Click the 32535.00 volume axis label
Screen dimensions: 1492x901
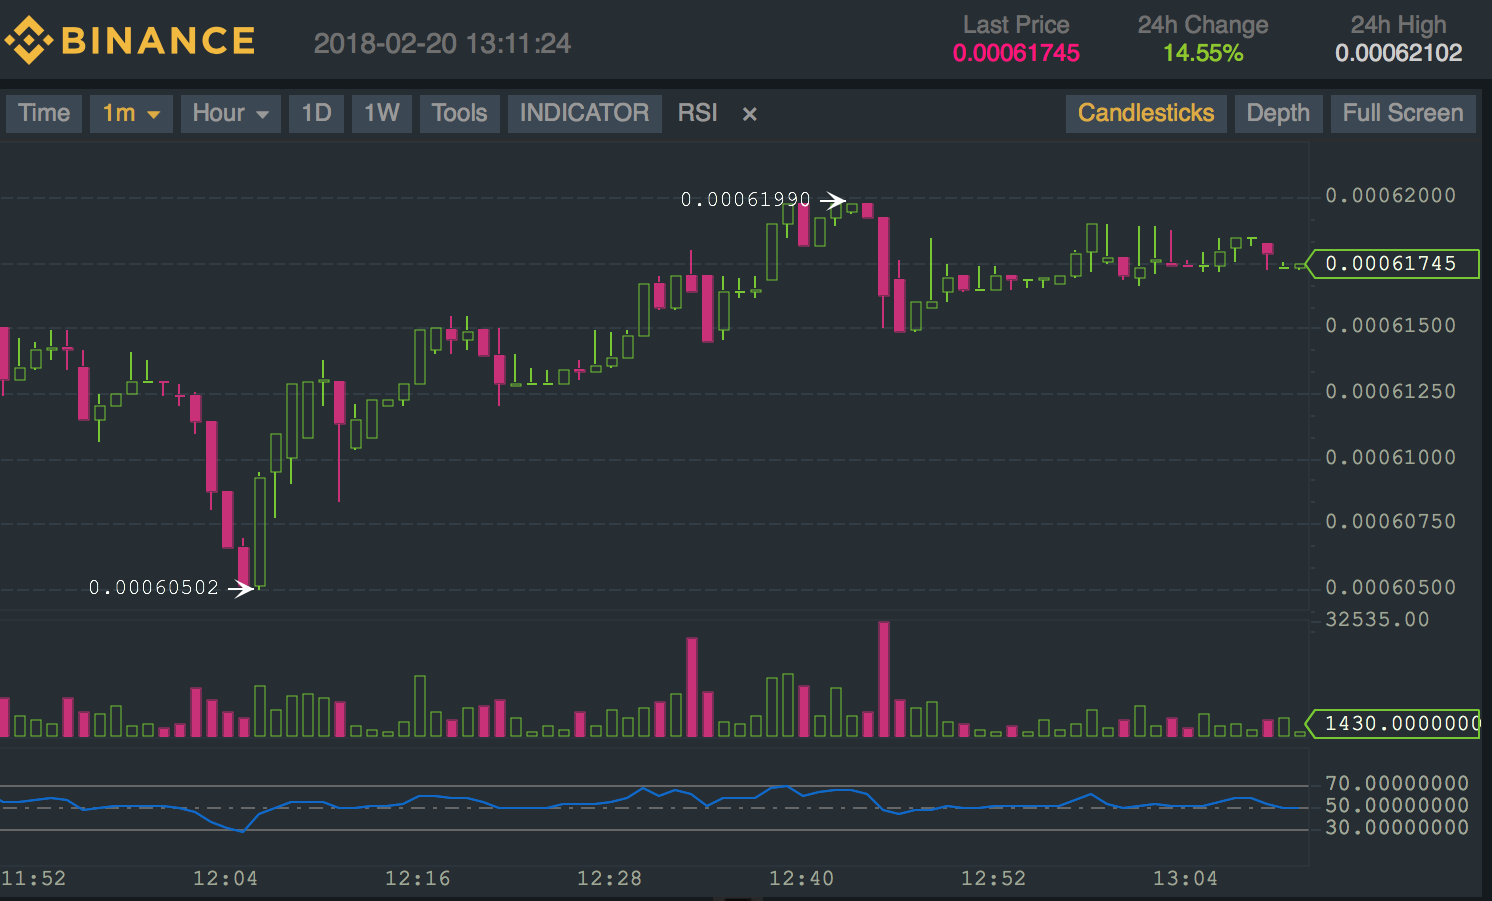1377,620
